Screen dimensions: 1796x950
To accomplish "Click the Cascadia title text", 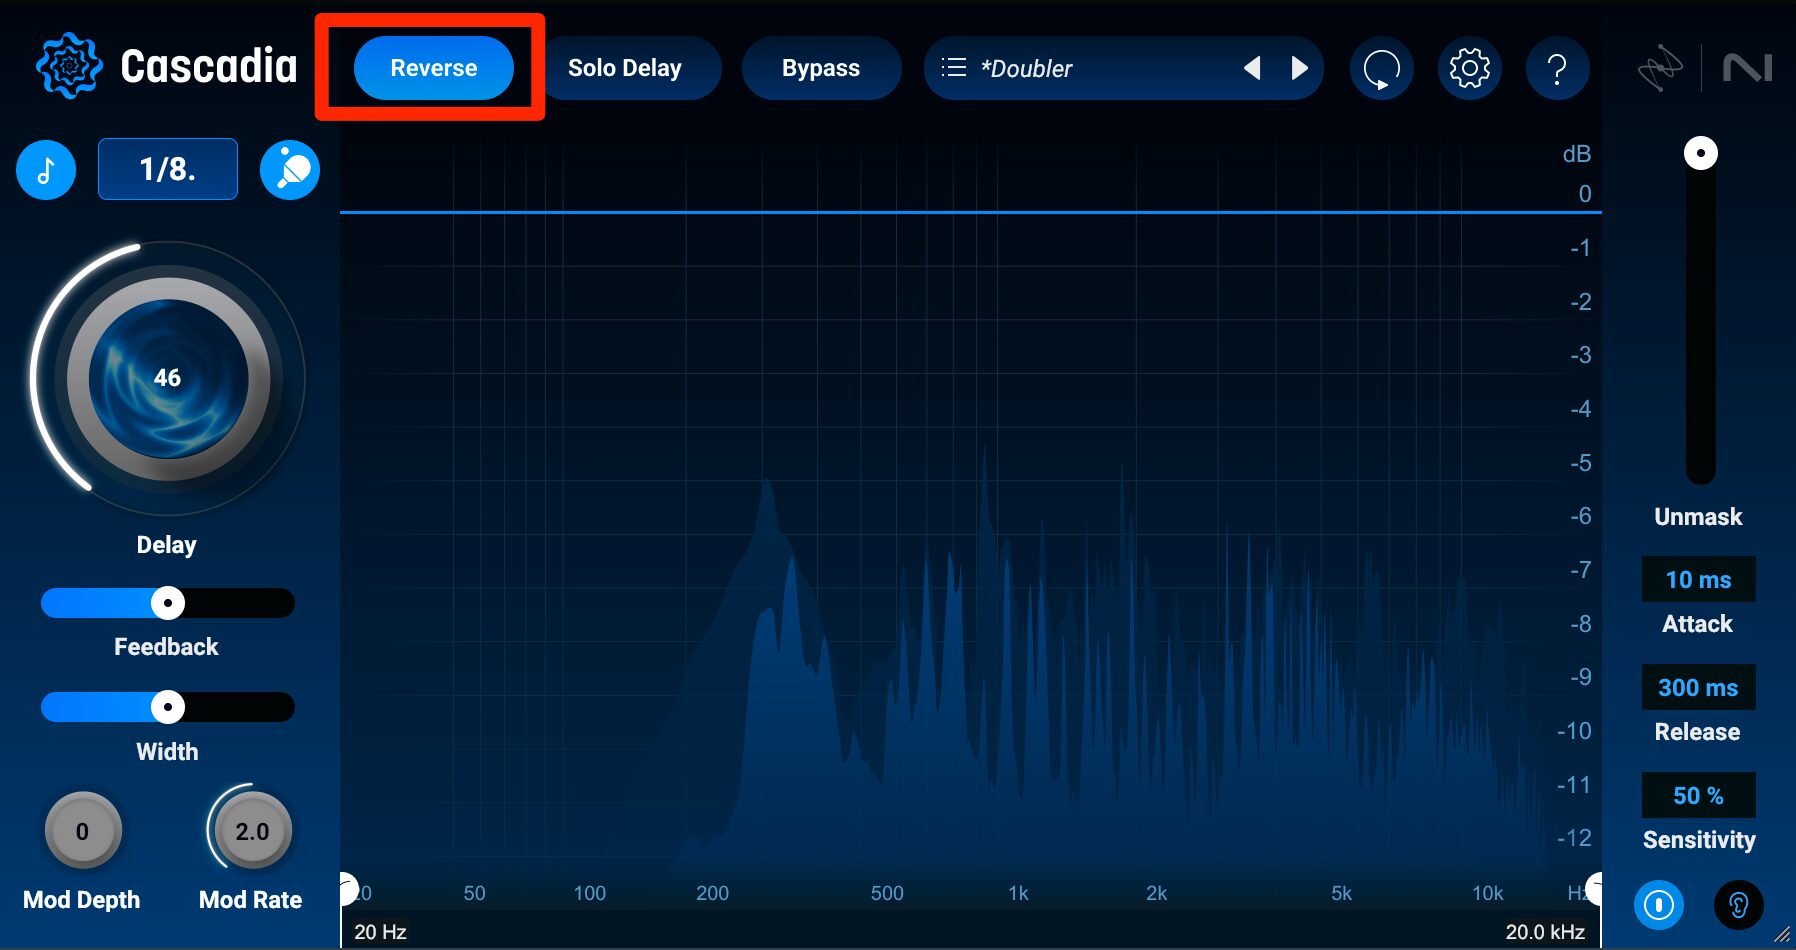I will point(209,67).
